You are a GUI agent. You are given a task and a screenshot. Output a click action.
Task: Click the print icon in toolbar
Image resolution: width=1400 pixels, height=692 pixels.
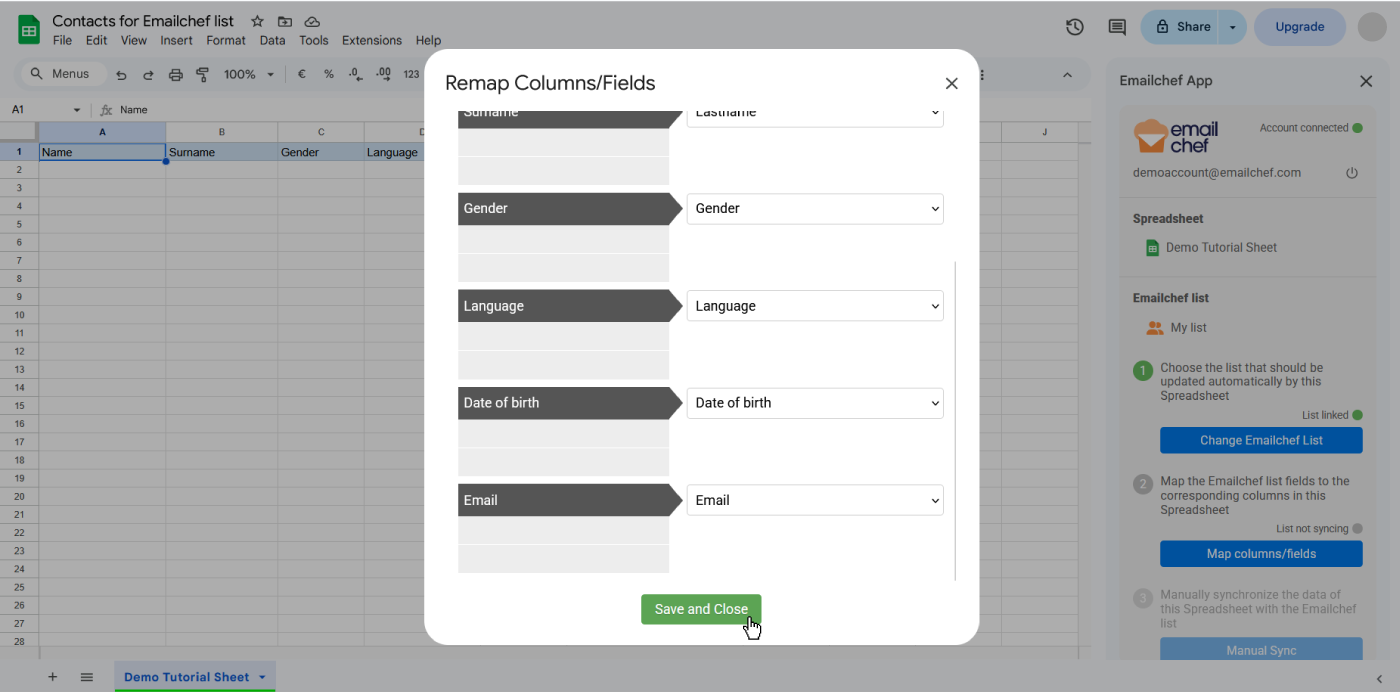pos(176,74)
